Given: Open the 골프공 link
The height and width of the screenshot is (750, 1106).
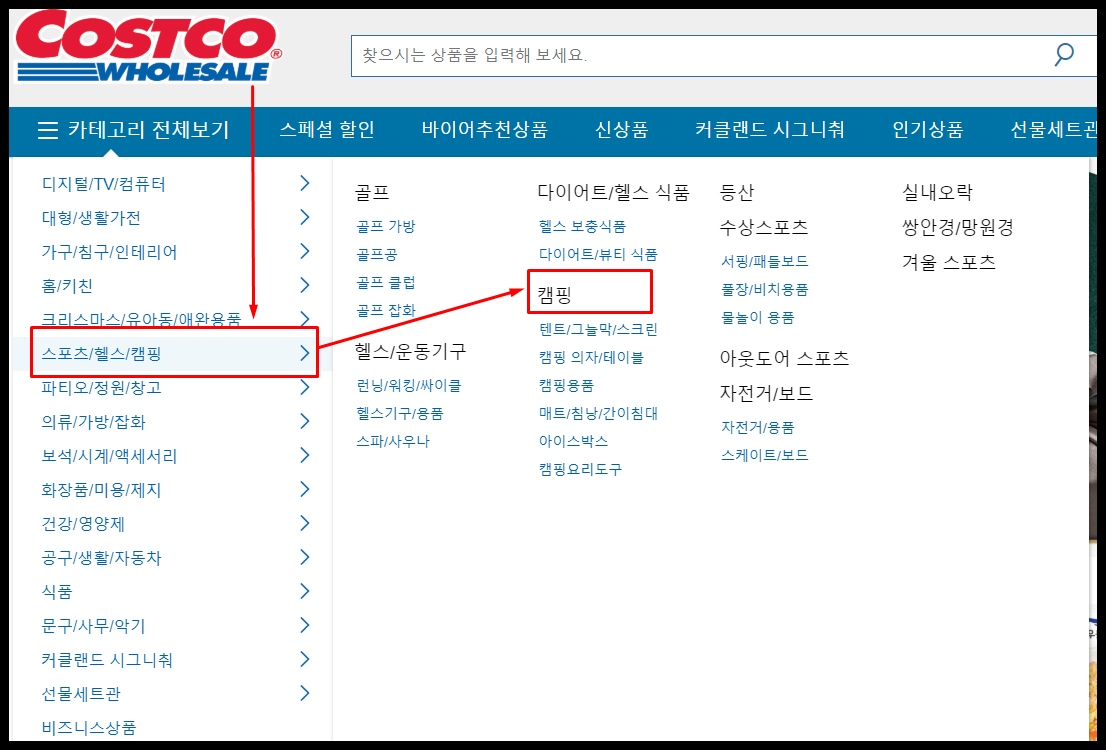Looking at the screenshot, I should click(x=377, y=254).
